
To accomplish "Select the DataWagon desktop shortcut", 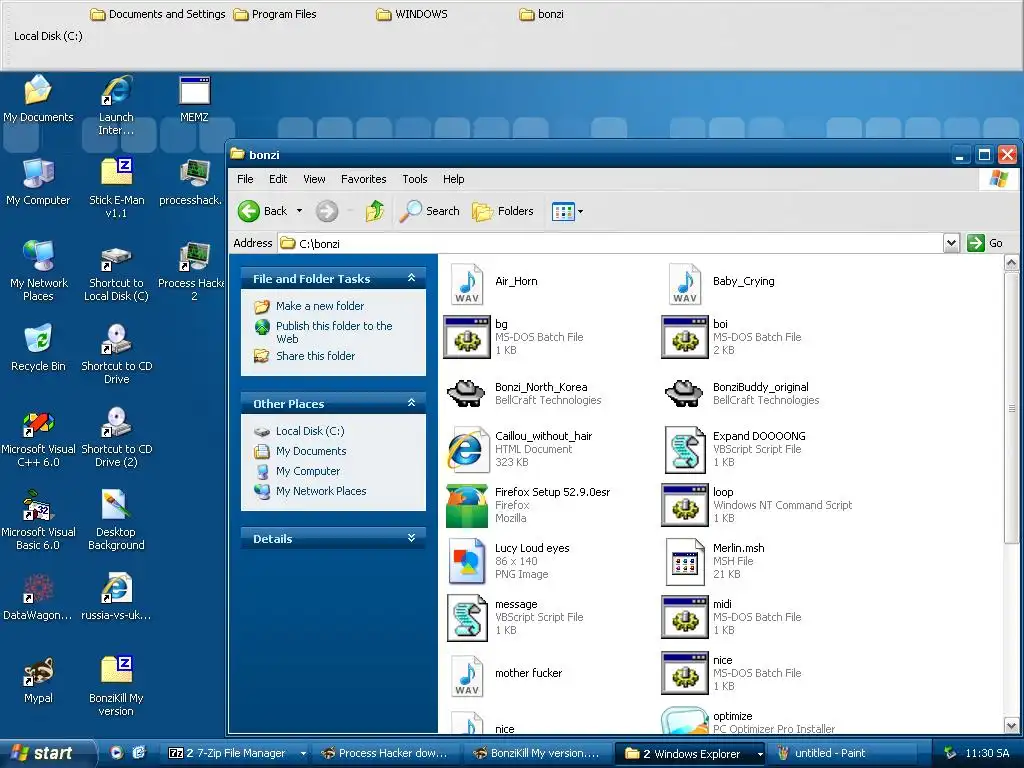I will coord(38,597).
